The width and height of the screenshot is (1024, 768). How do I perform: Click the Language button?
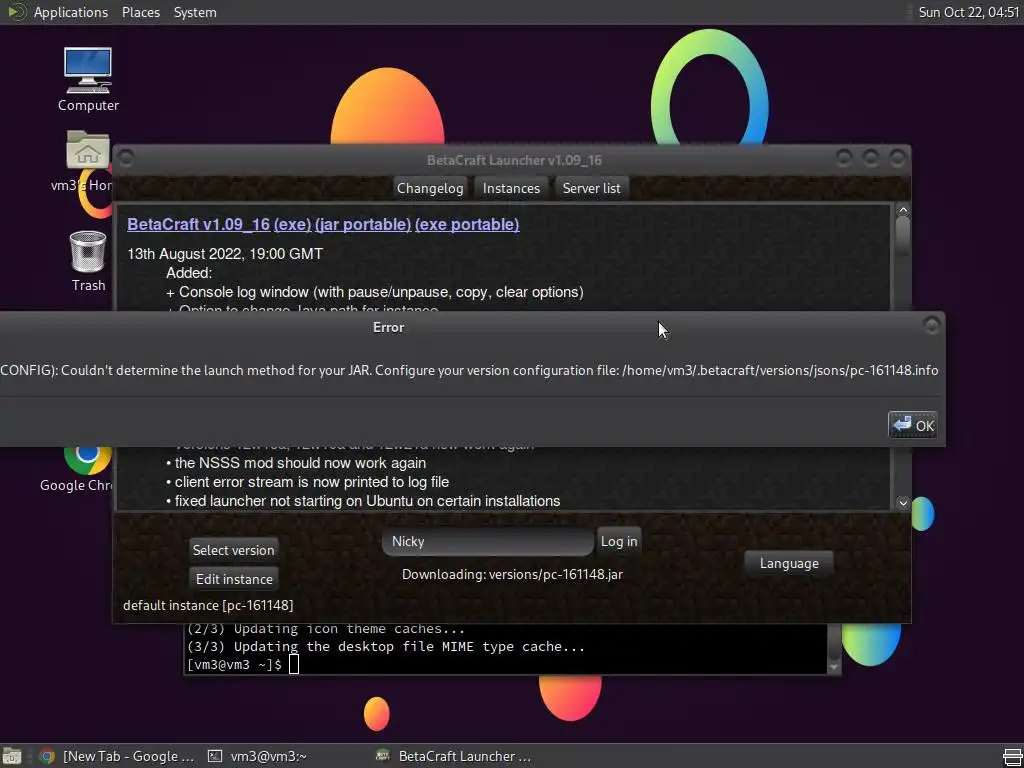pos(789,563)
